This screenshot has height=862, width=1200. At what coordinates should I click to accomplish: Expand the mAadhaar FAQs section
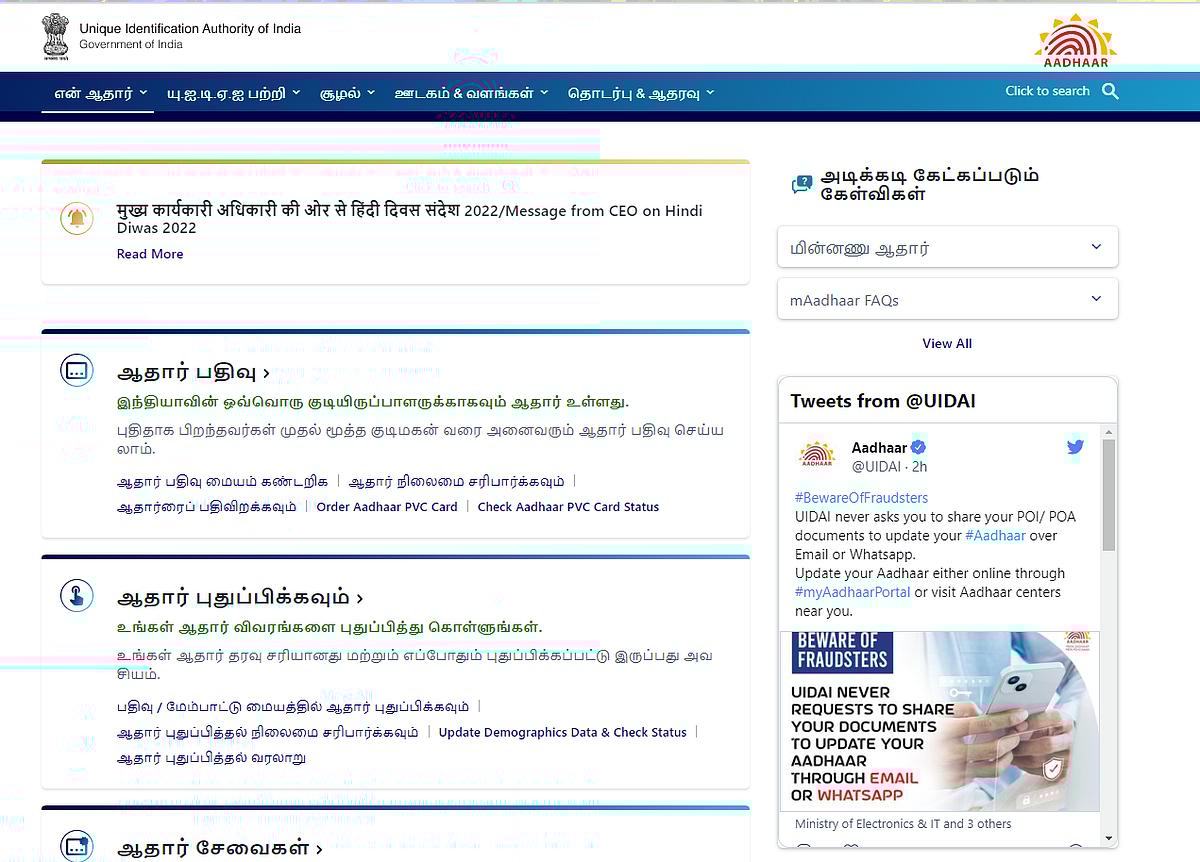point(947,298)
